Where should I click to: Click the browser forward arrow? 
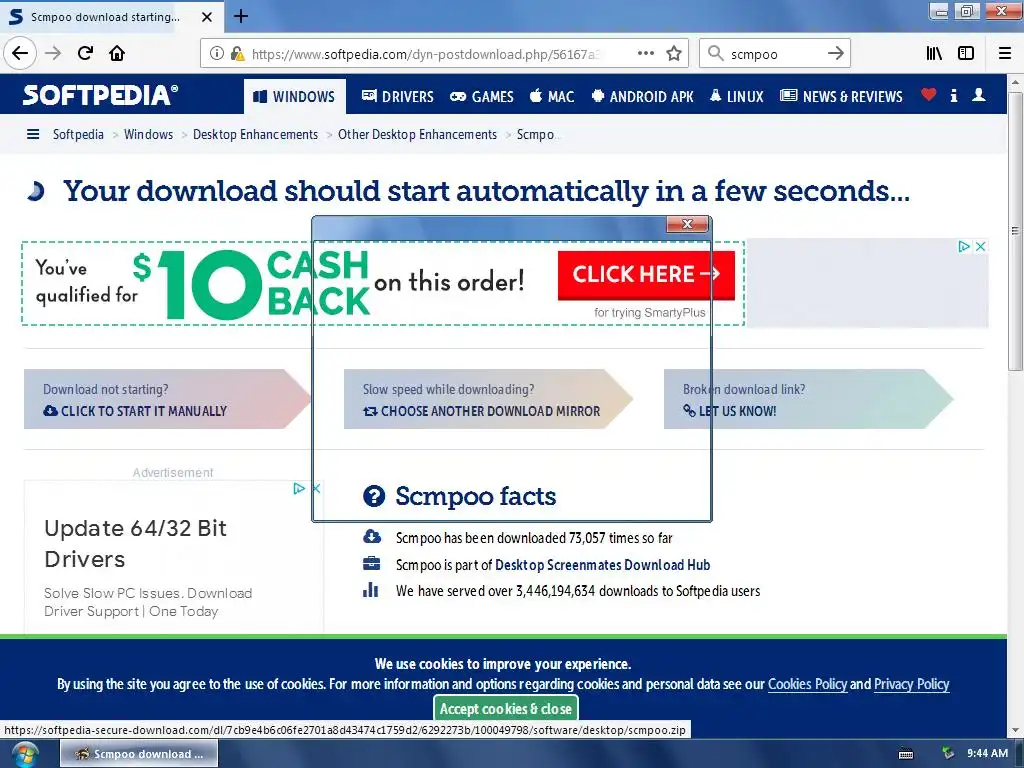click(54, 54)
